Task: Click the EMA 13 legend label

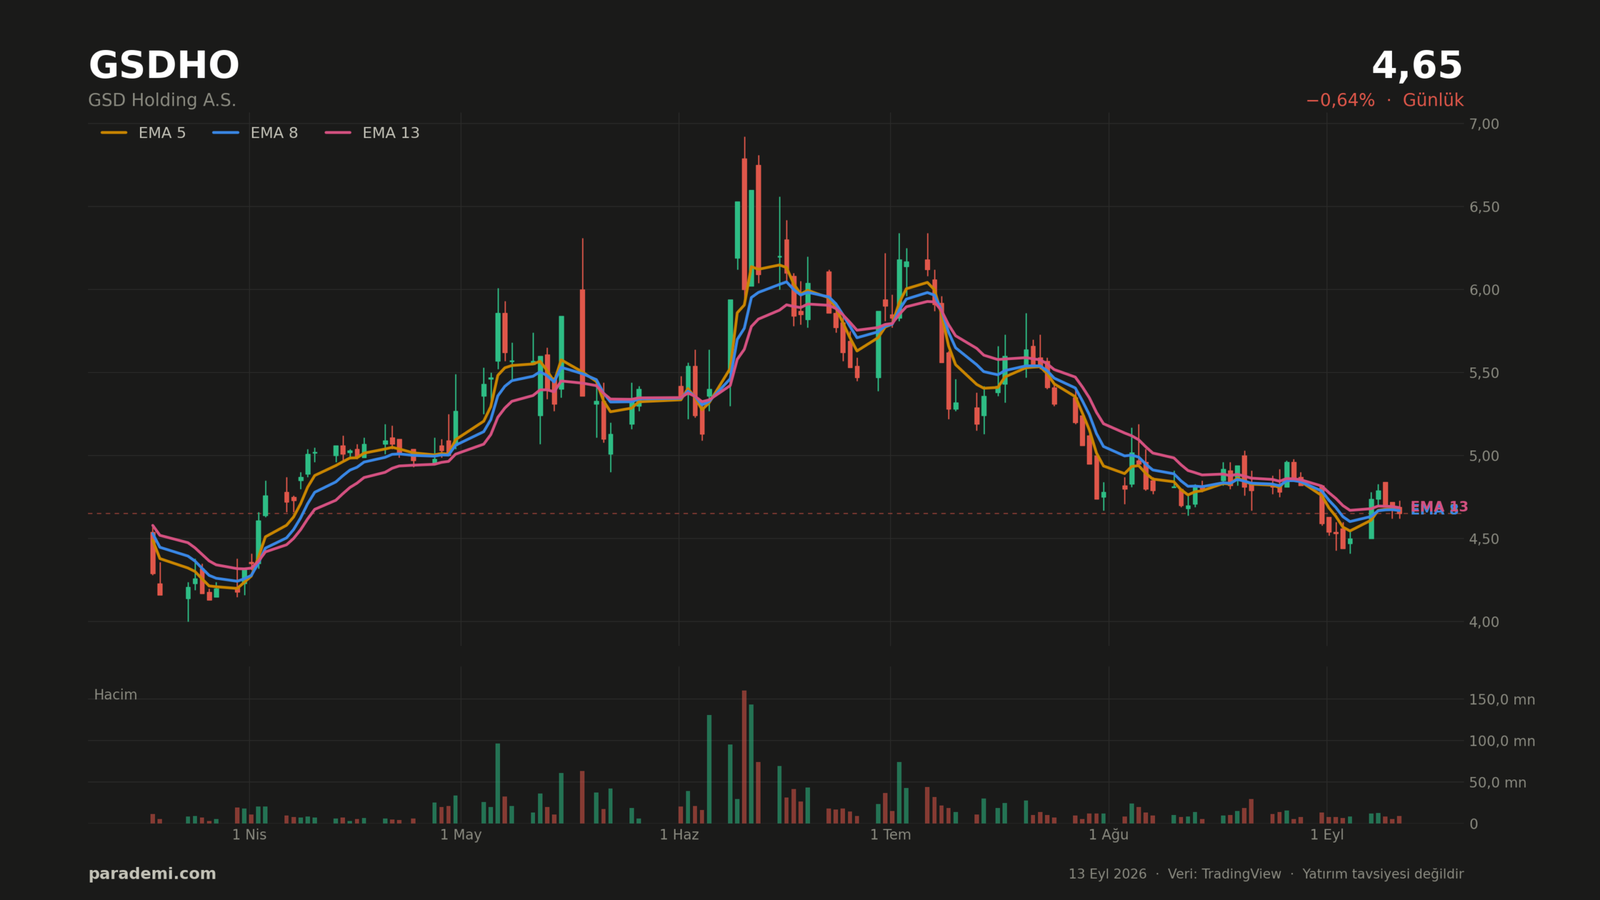Action: [391, 133]
